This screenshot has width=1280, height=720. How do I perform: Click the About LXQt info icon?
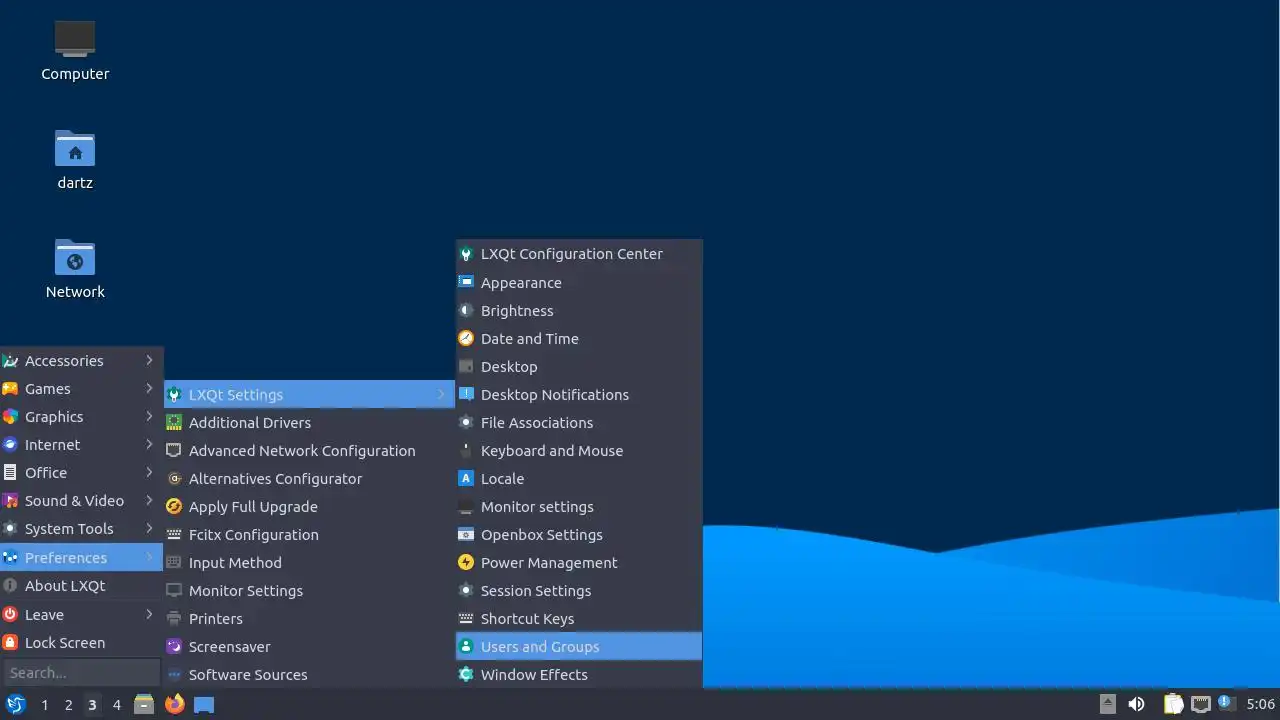(10, 586)
